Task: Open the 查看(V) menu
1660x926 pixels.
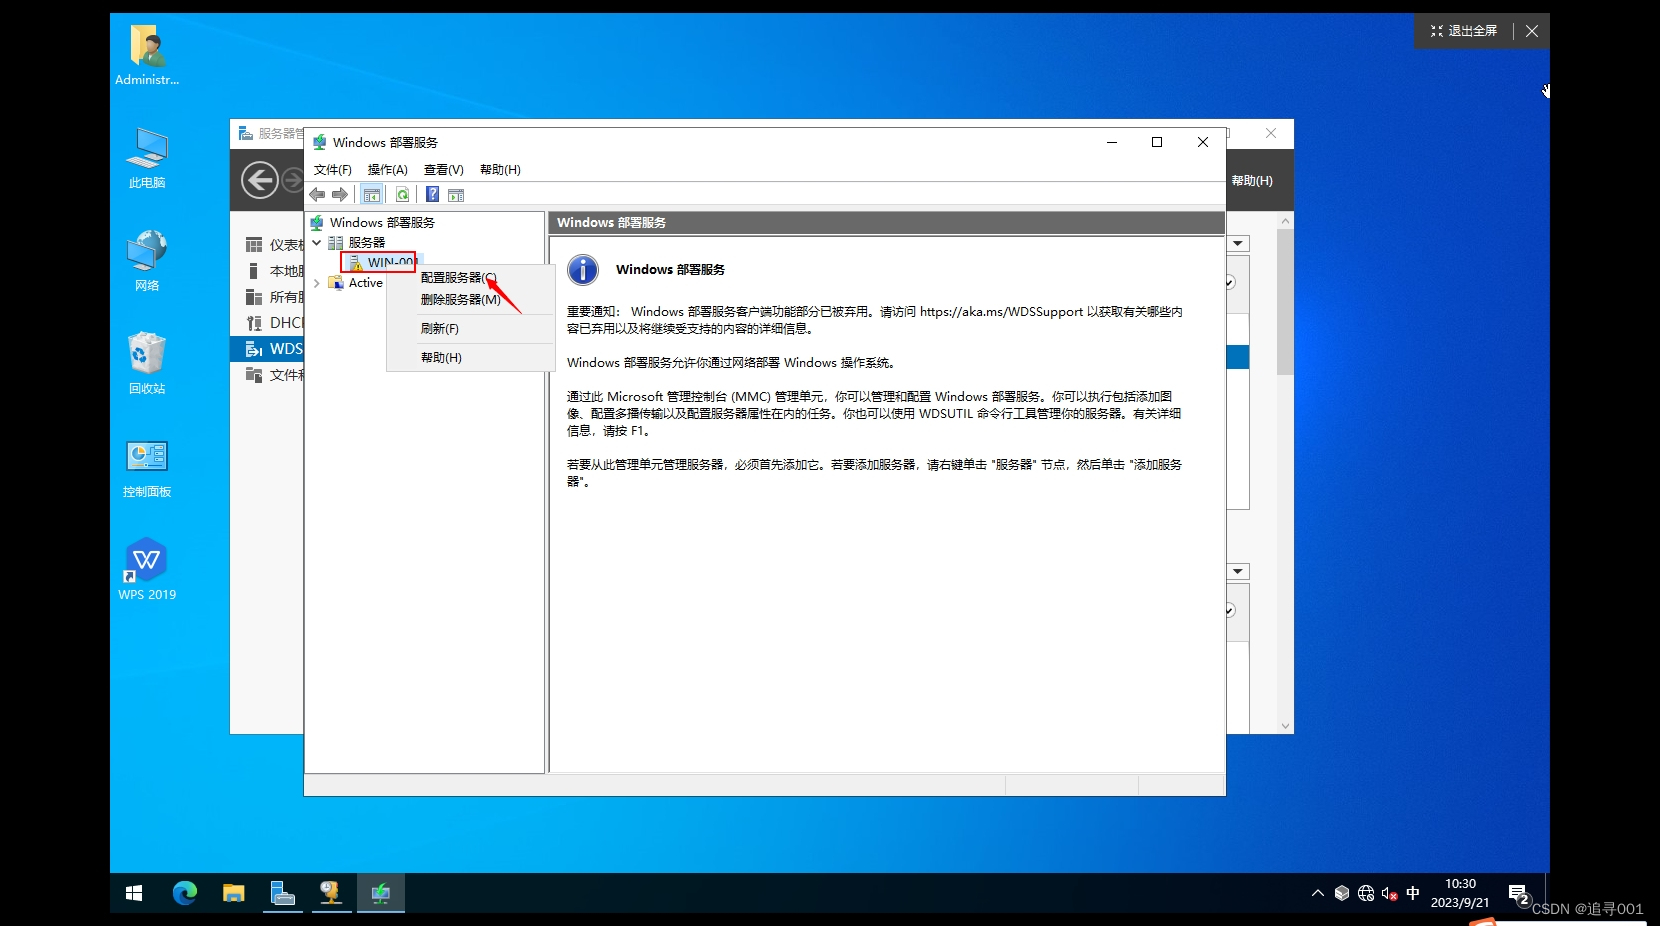Action: [x=444, y=170]
